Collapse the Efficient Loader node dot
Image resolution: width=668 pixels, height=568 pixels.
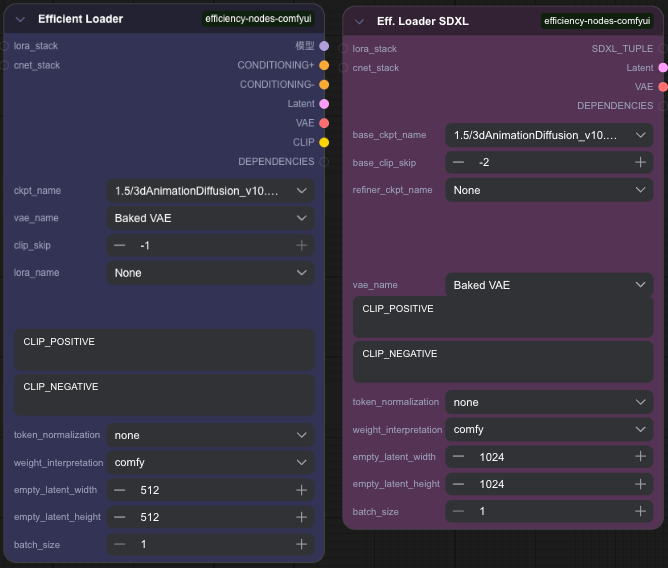click(20, 19)
